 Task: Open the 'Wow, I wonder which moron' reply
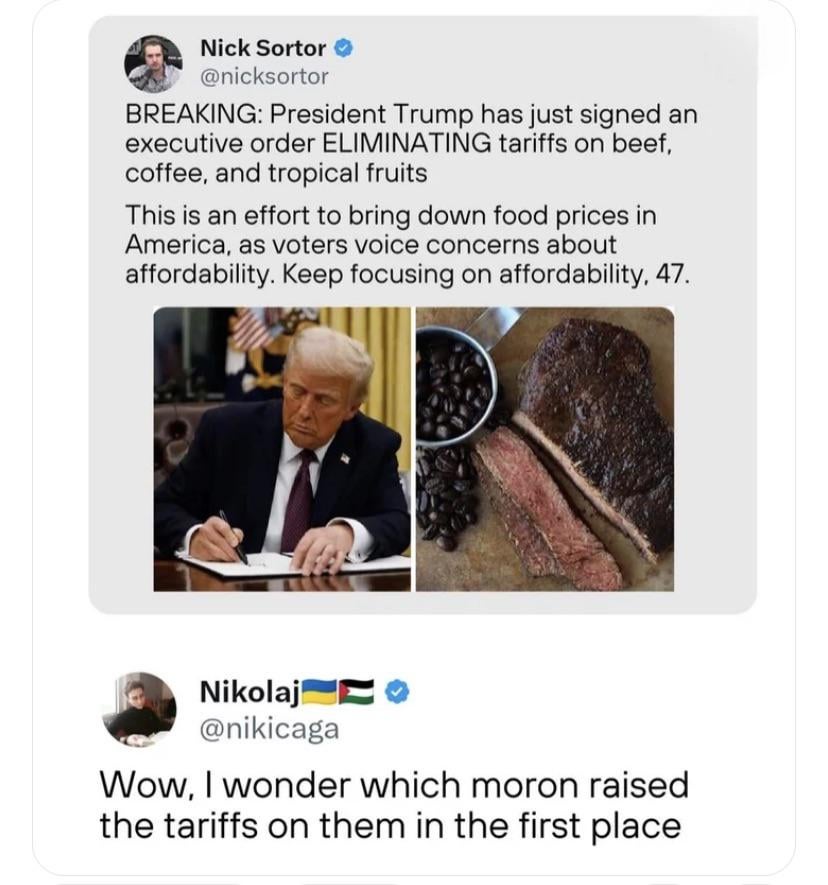[x=393, y=804]
